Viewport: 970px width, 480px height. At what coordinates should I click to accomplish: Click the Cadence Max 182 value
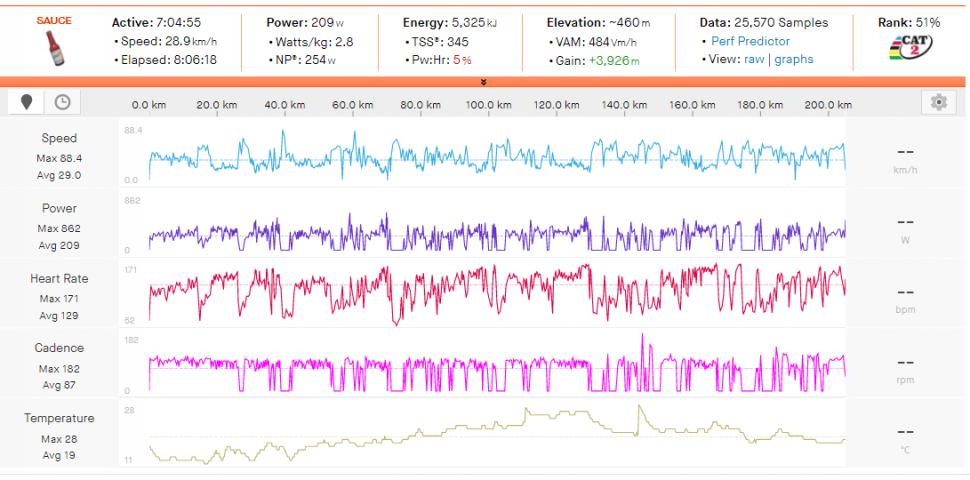point(59,369)
